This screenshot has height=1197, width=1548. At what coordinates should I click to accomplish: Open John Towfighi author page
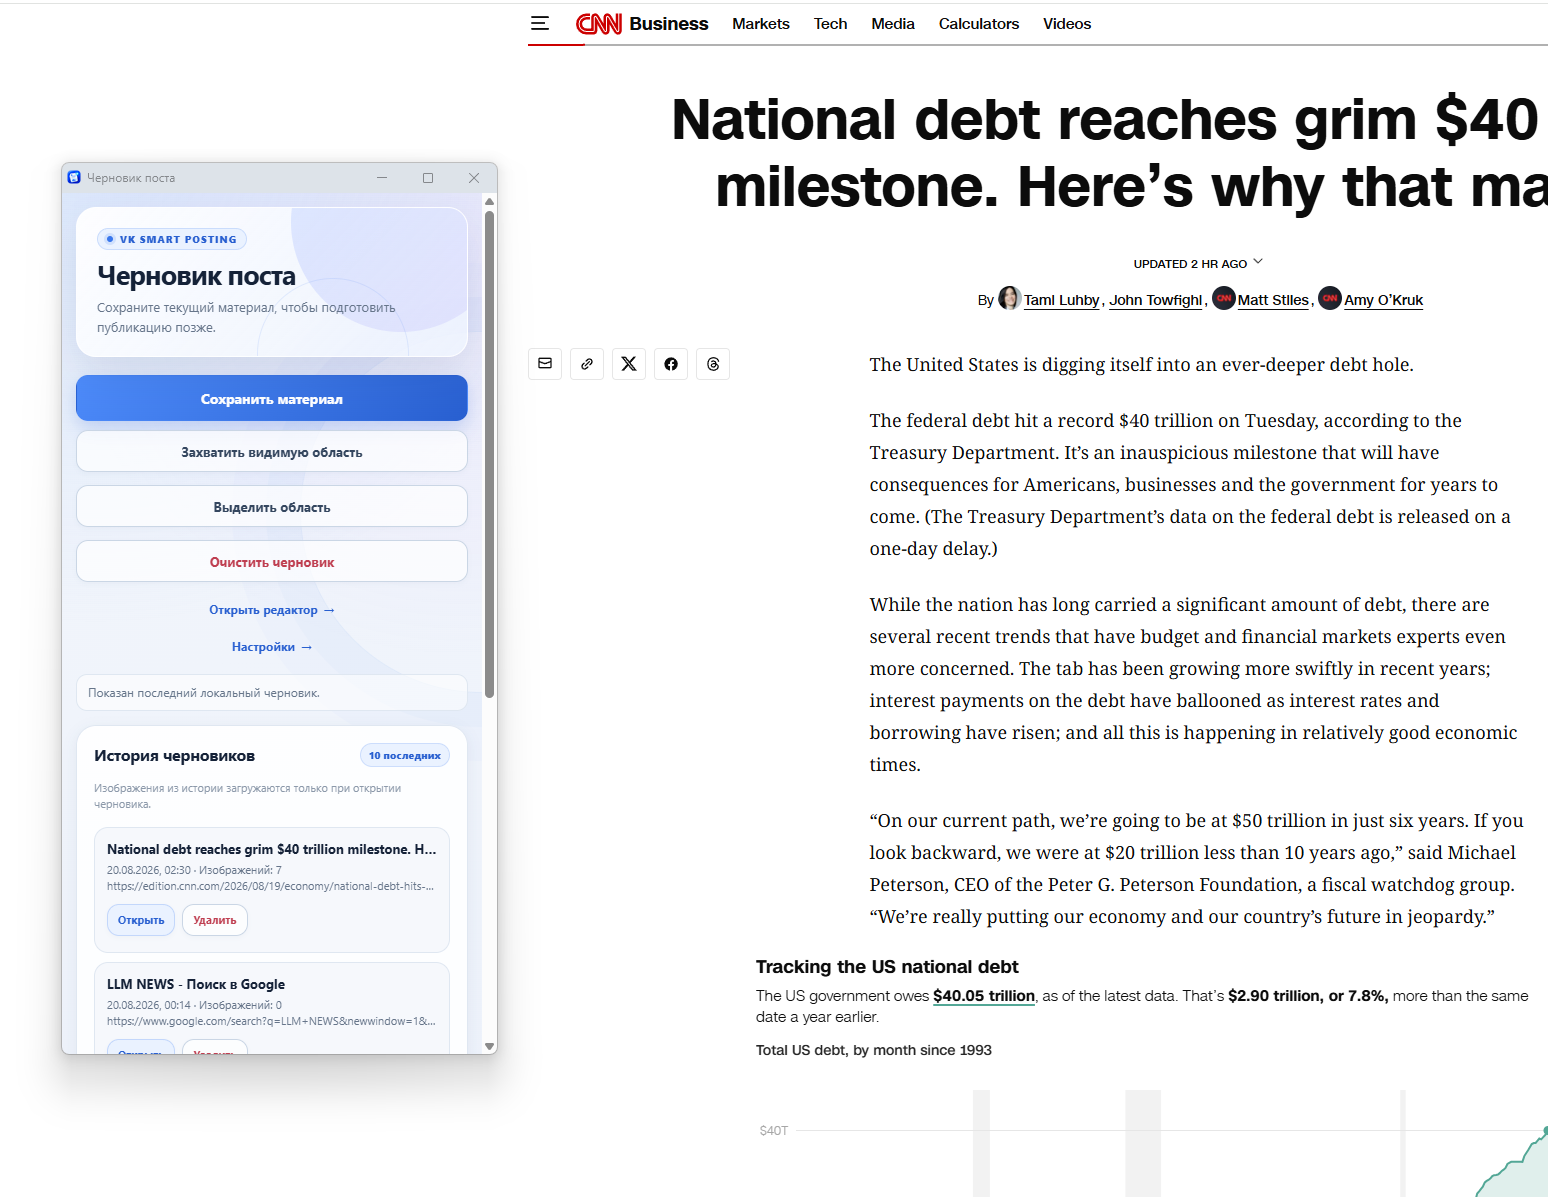[1156, 300]
